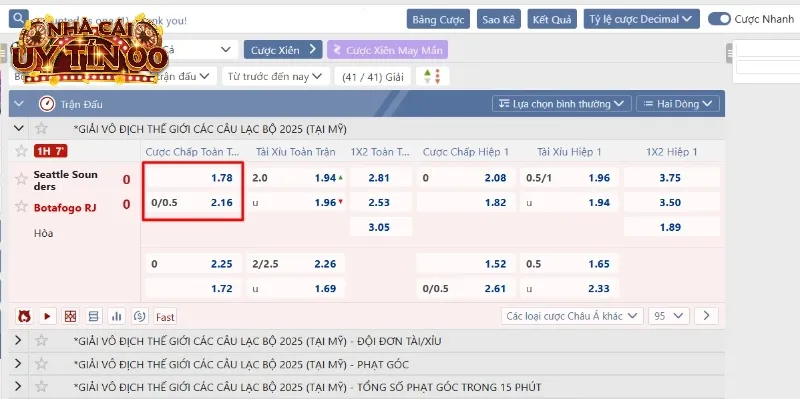
Task: Open the Bảng Cược tab
Action: pyautogui.click(x=438, y=19)
